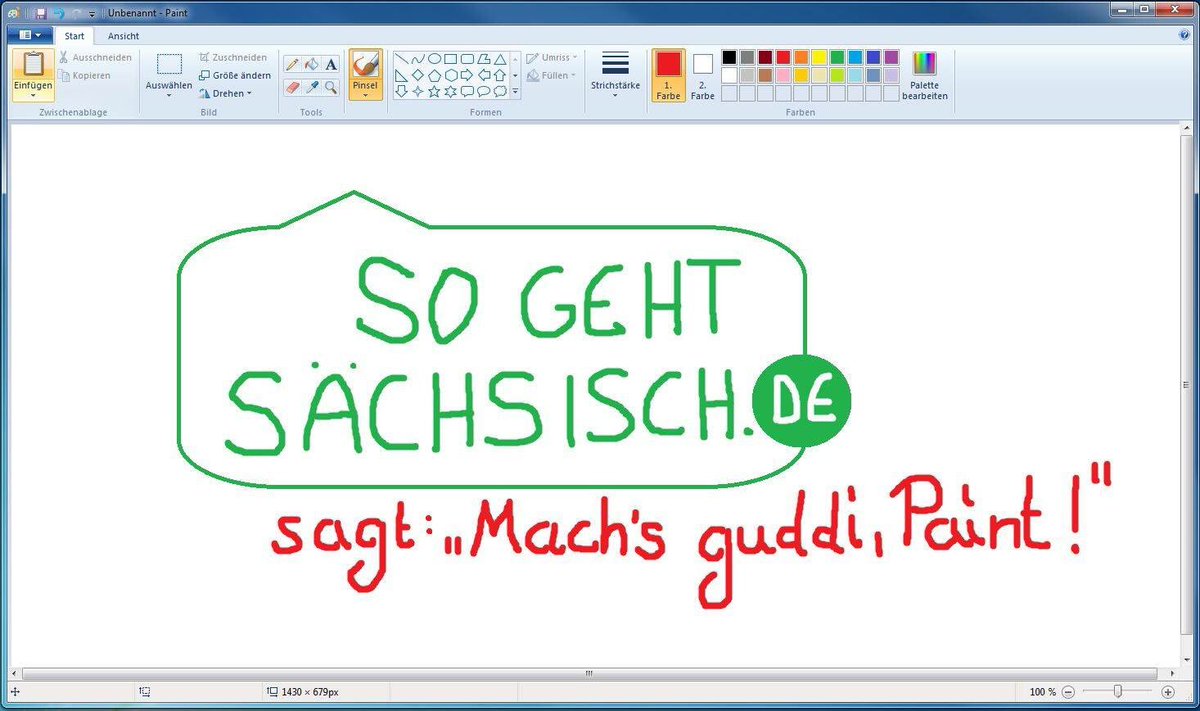Viewport: 1200px width, 711px height.
Task: Choose the straight line shape
Action: click(401, 59)
